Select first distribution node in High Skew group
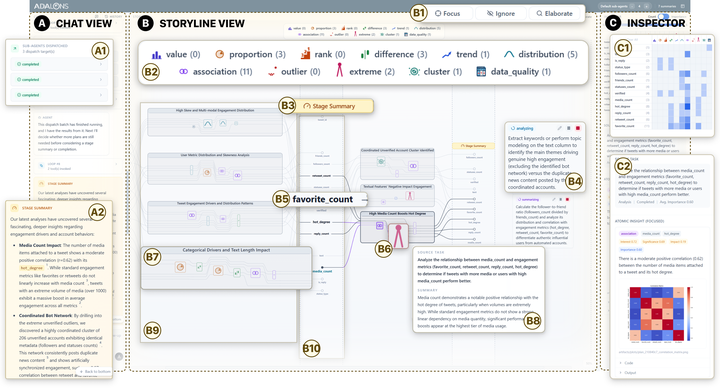The image size is (720, 388). coord(208,124)
